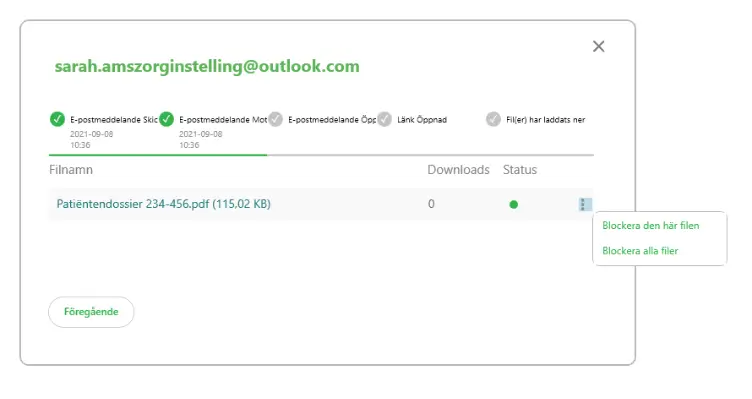Close the dialog with the X button
752x399 pixels.
click(599, 47)
